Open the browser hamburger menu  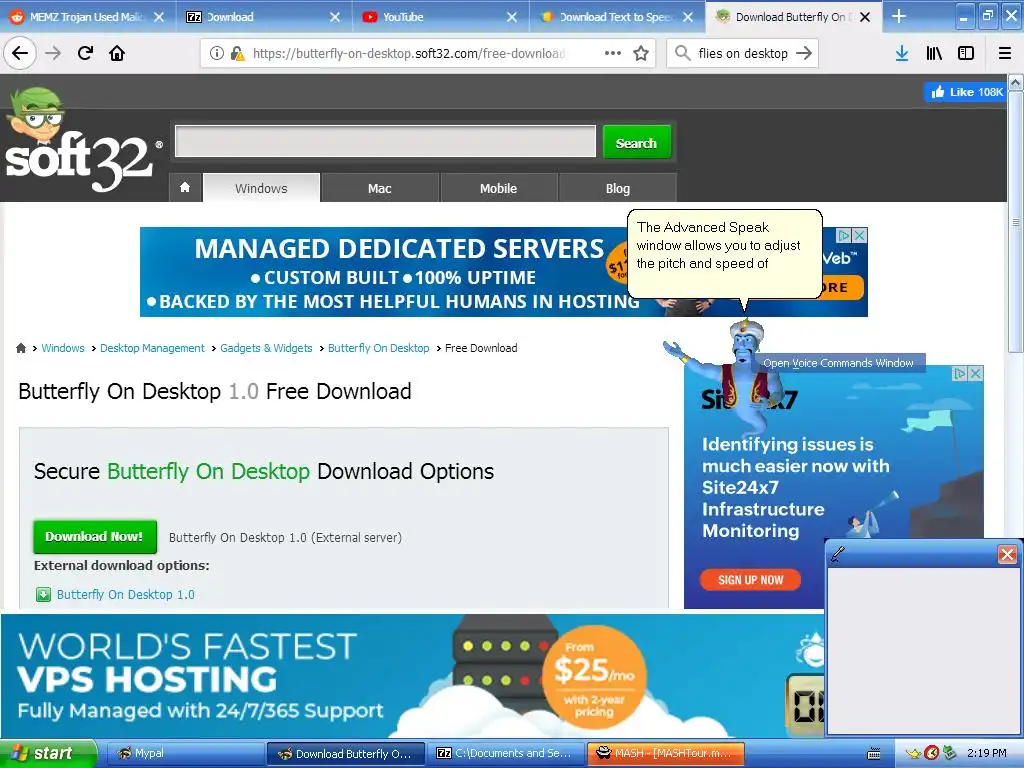tap(1005, 53)
